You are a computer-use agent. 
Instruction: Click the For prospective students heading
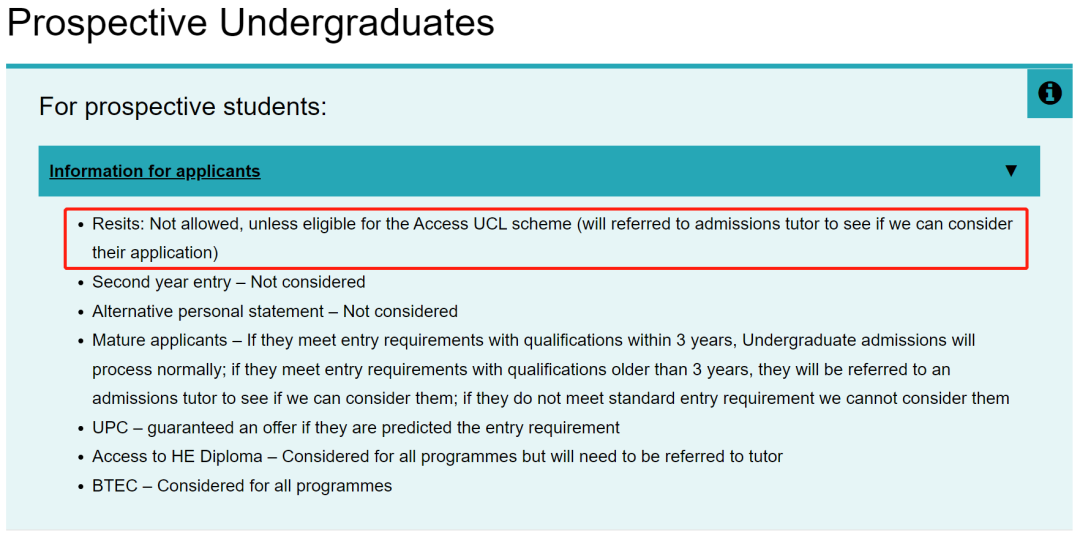click(x=183, y=107)
